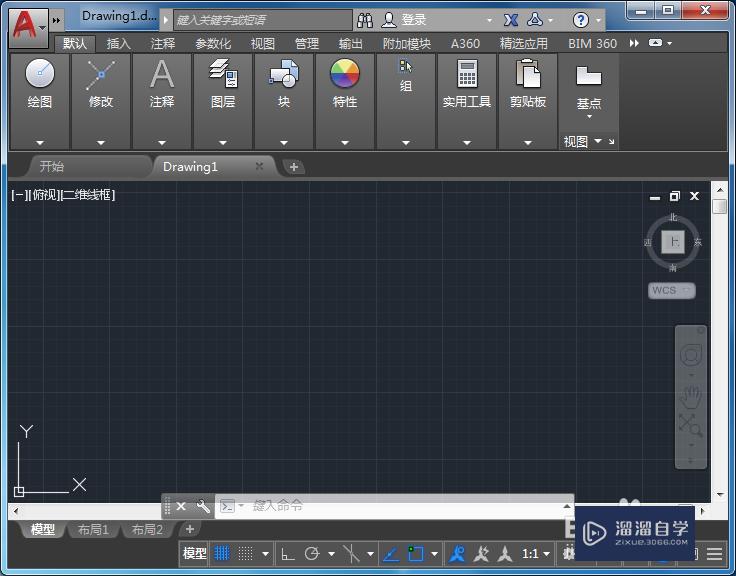Open the SteeringWheel navigation tool
Image resolution: width=736 pixels, height=576 pixels.
click(690, 356)
